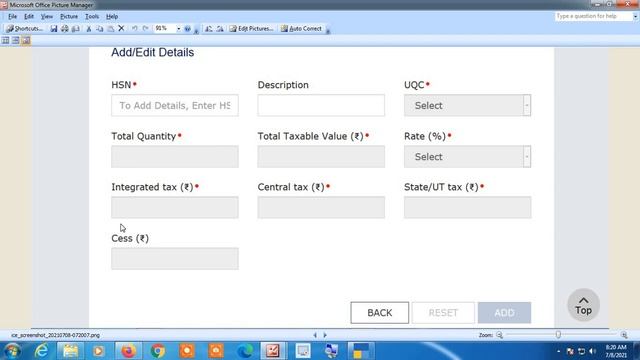Open File Explorer folder from taskbar

pyautogui.click(x=70, y=351)
